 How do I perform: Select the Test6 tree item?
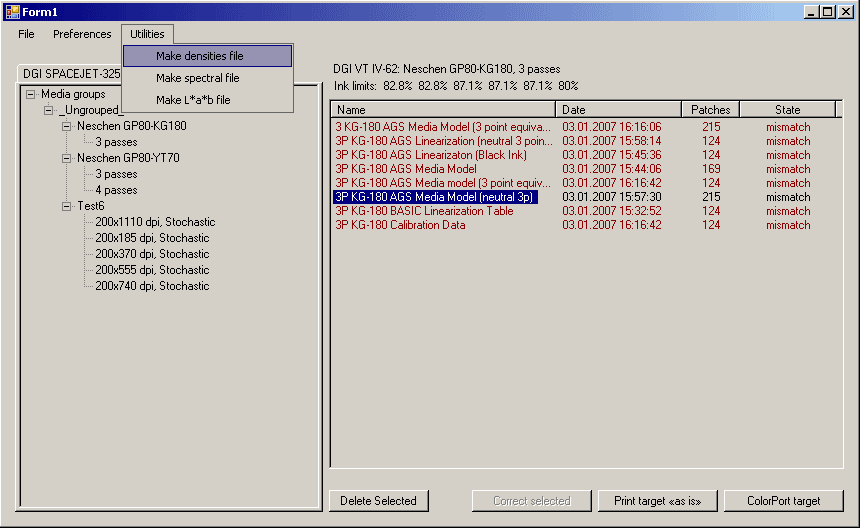point(90,206)
